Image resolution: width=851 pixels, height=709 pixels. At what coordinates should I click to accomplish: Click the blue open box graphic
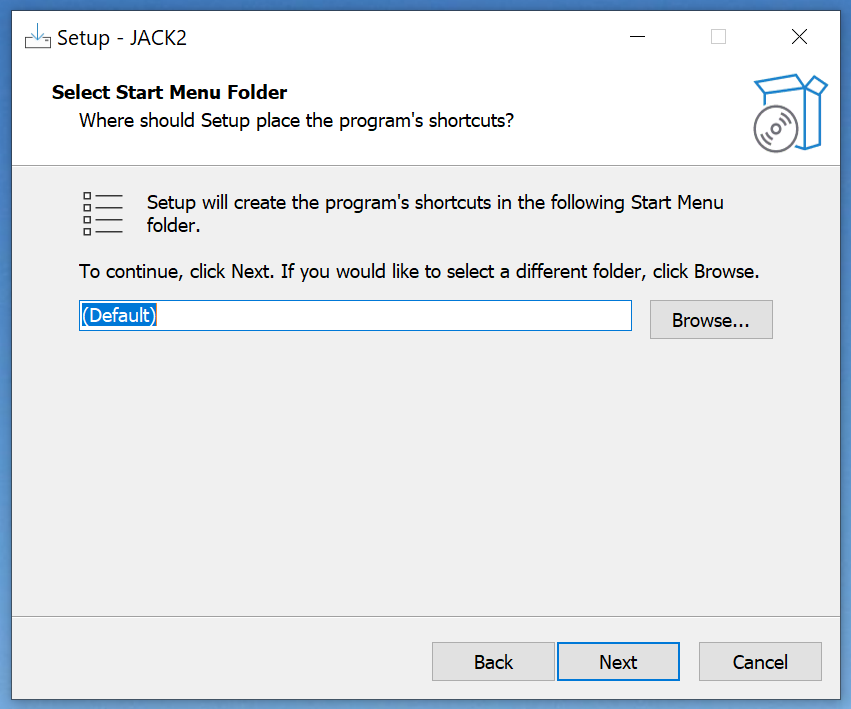[x=800, y=100]
